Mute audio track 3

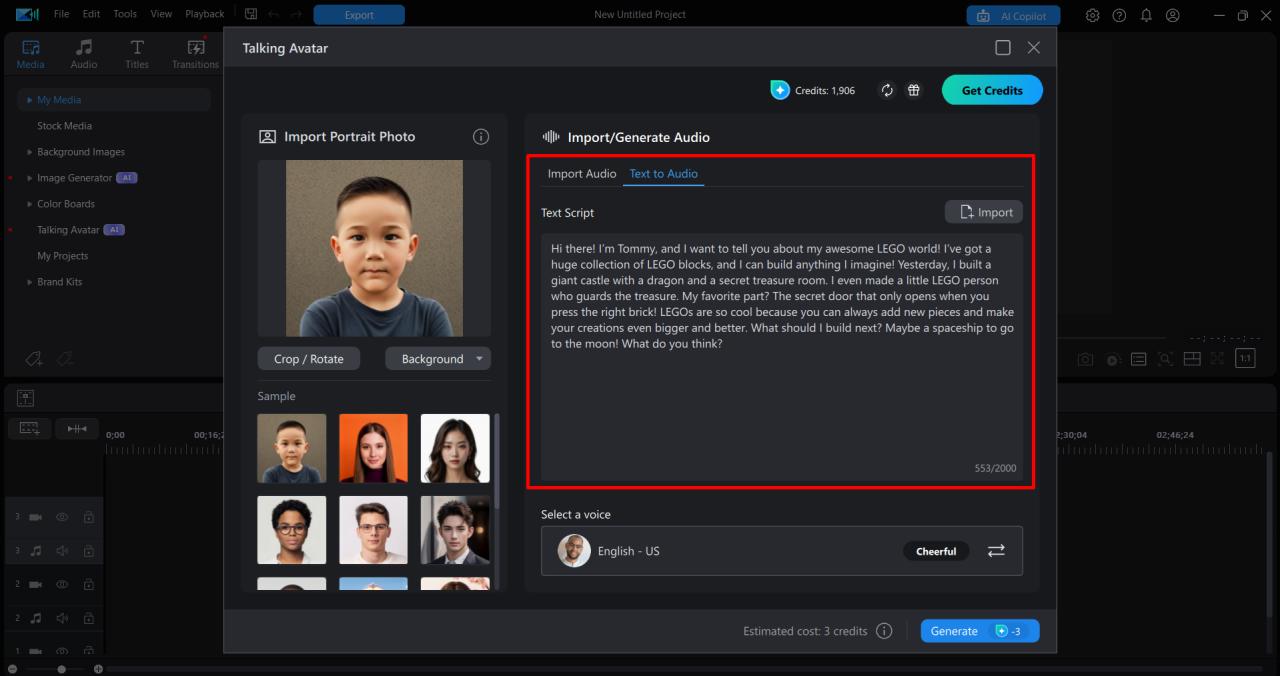click(62, 551)
